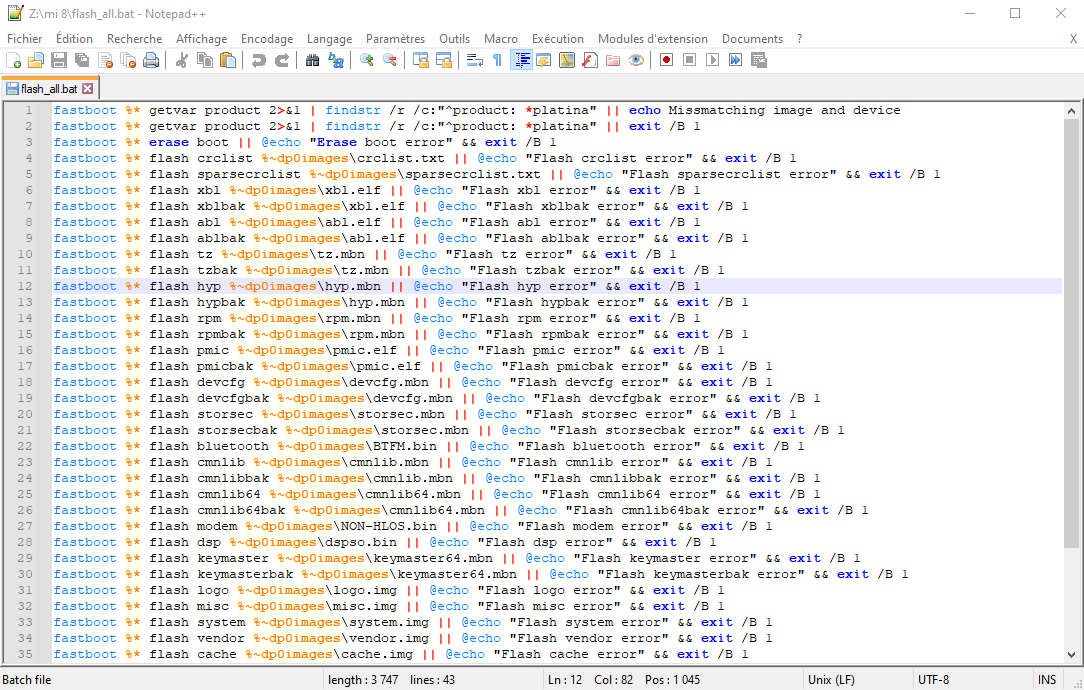Save the current file via toolbar
The height and width of the screenshot is (690, 1084).
[59, 60]
